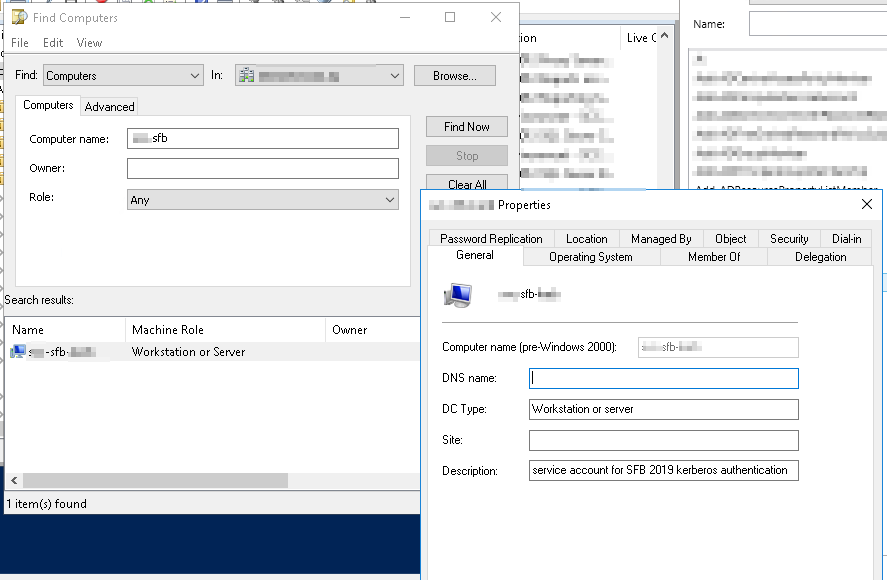This screenshot has height=580, width=887.
Task: Select the General tab in Properties
Action: (475, 255)
